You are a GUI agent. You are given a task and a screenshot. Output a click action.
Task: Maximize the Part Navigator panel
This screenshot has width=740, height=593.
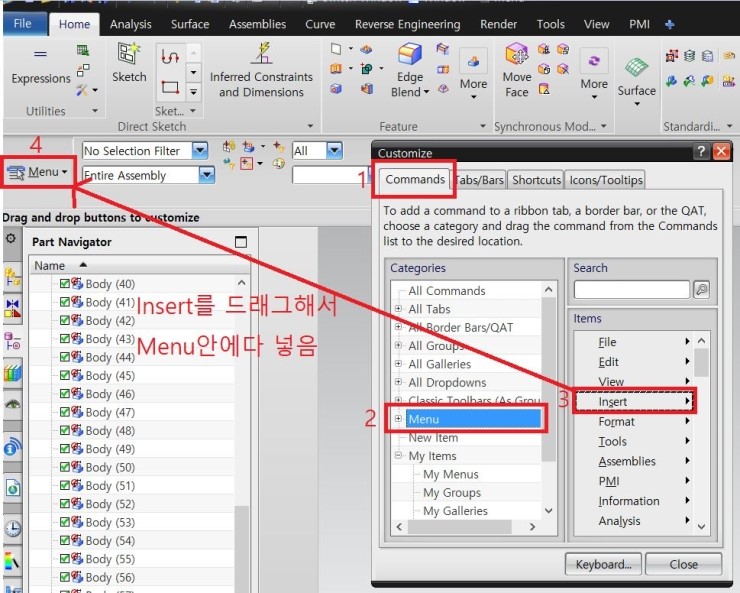[x=241, y=242]
